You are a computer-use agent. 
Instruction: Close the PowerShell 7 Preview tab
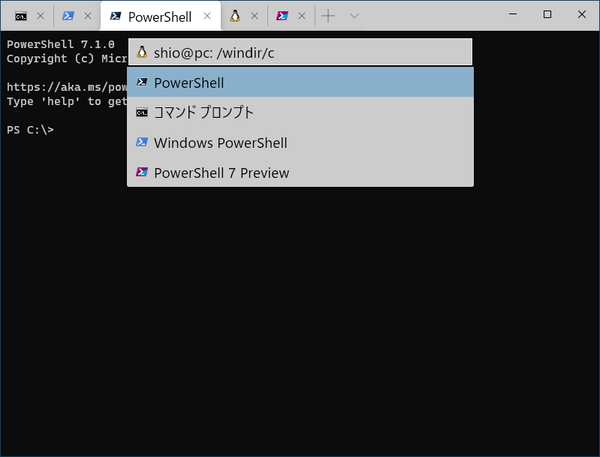click(x=302, y=16)
